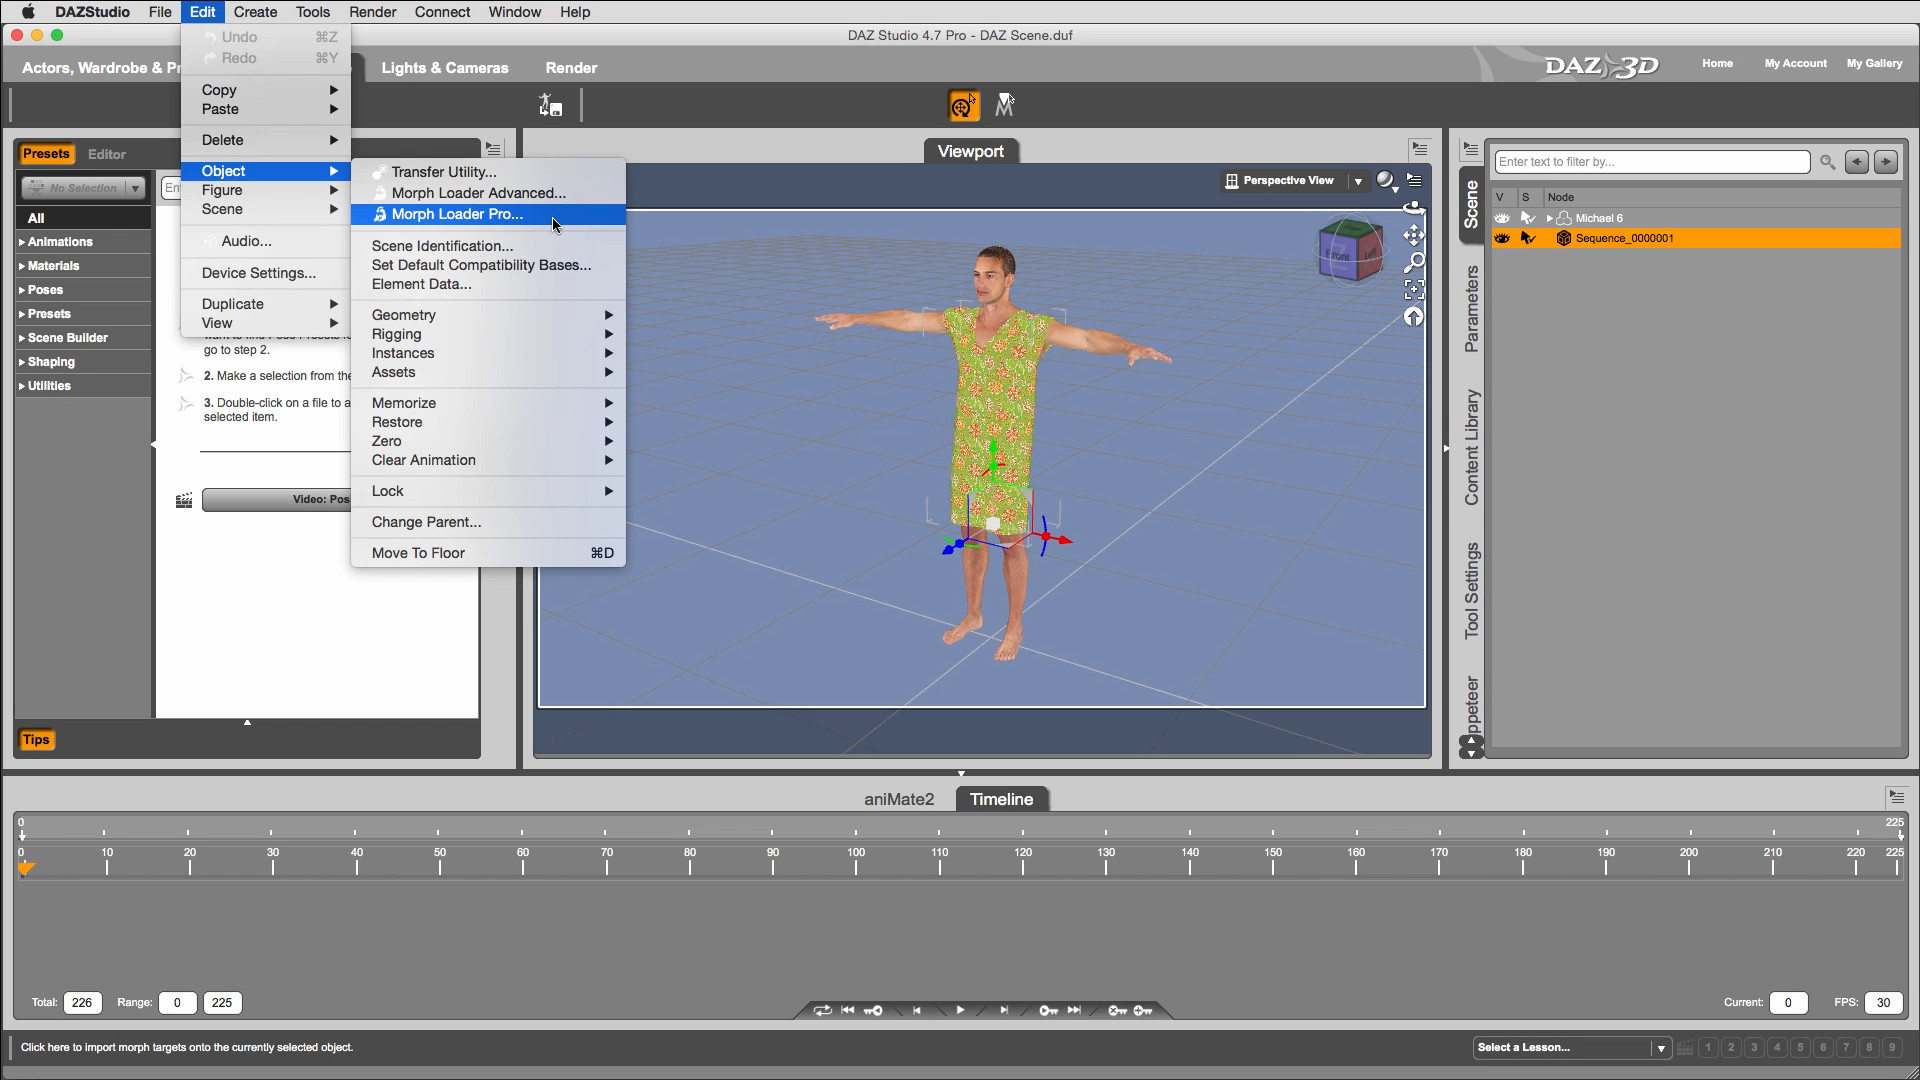Image resolution: width=1920 pixels, height=1080 pixels.
Task: Choose Move To Floor menu item
Action: 488,553
